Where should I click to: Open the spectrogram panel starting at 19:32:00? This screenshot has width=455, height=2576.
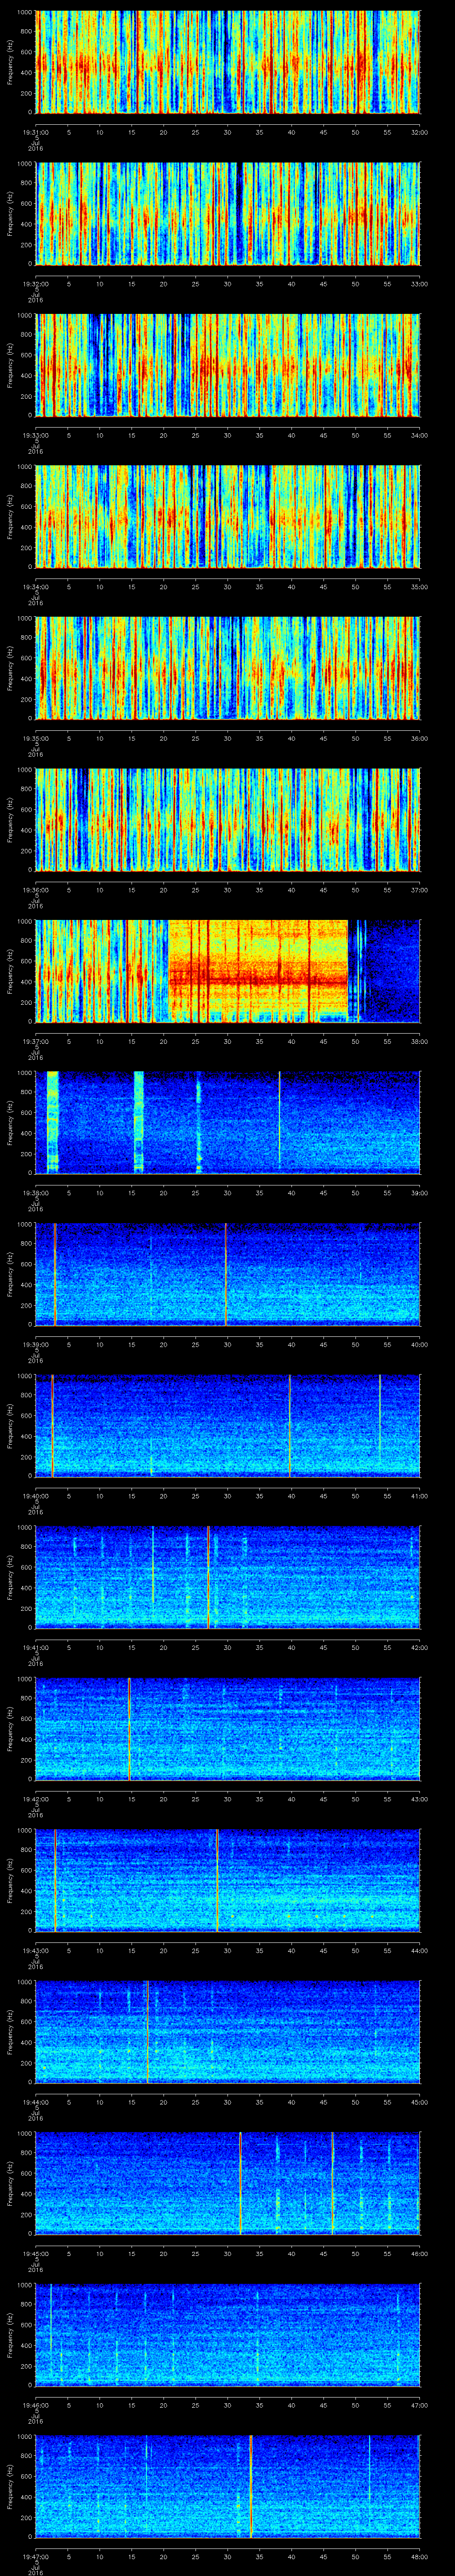tap(228, 214)
